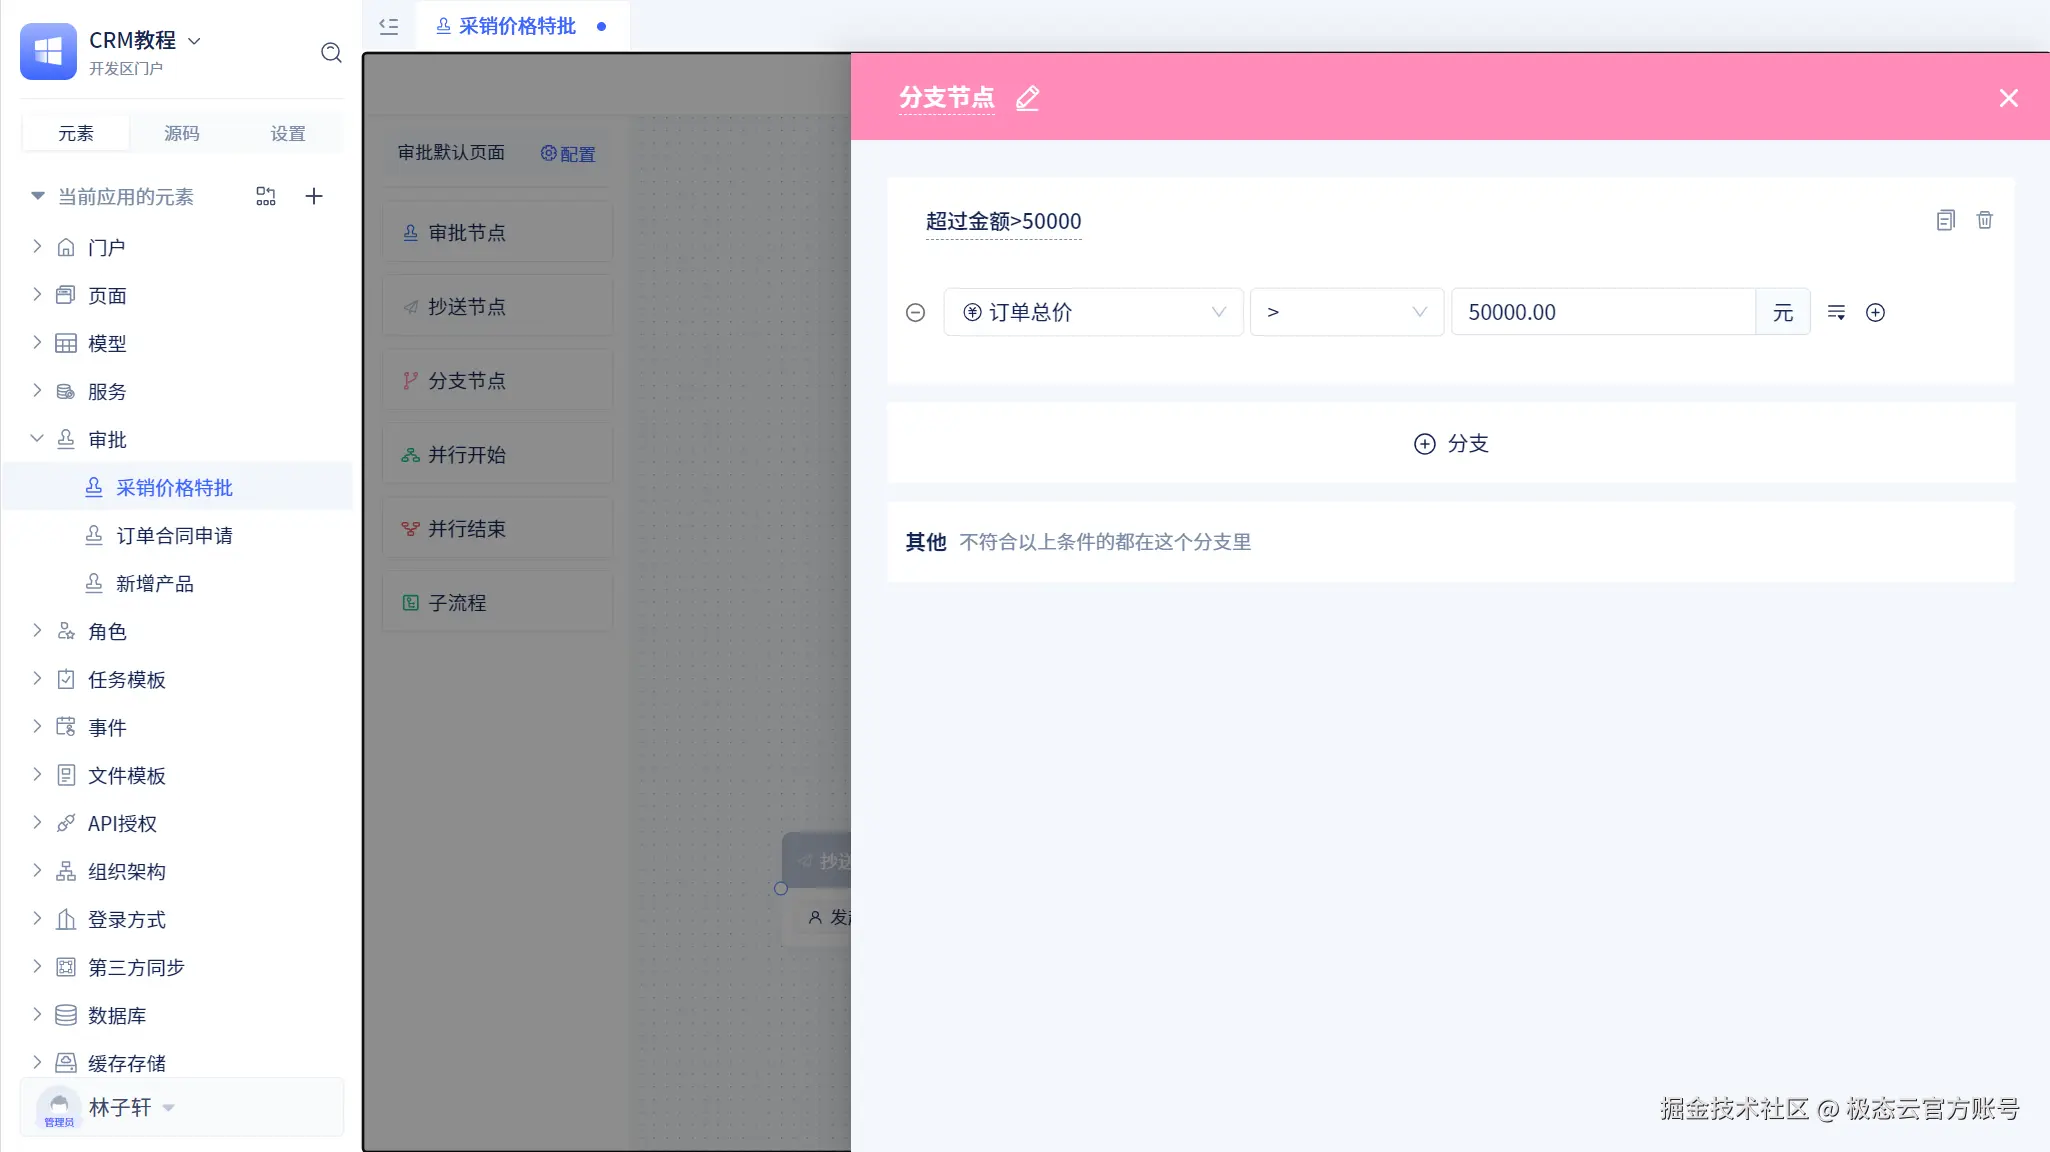
Task: Collapse the left sidebar panel
Action: [x=389, y=26]
